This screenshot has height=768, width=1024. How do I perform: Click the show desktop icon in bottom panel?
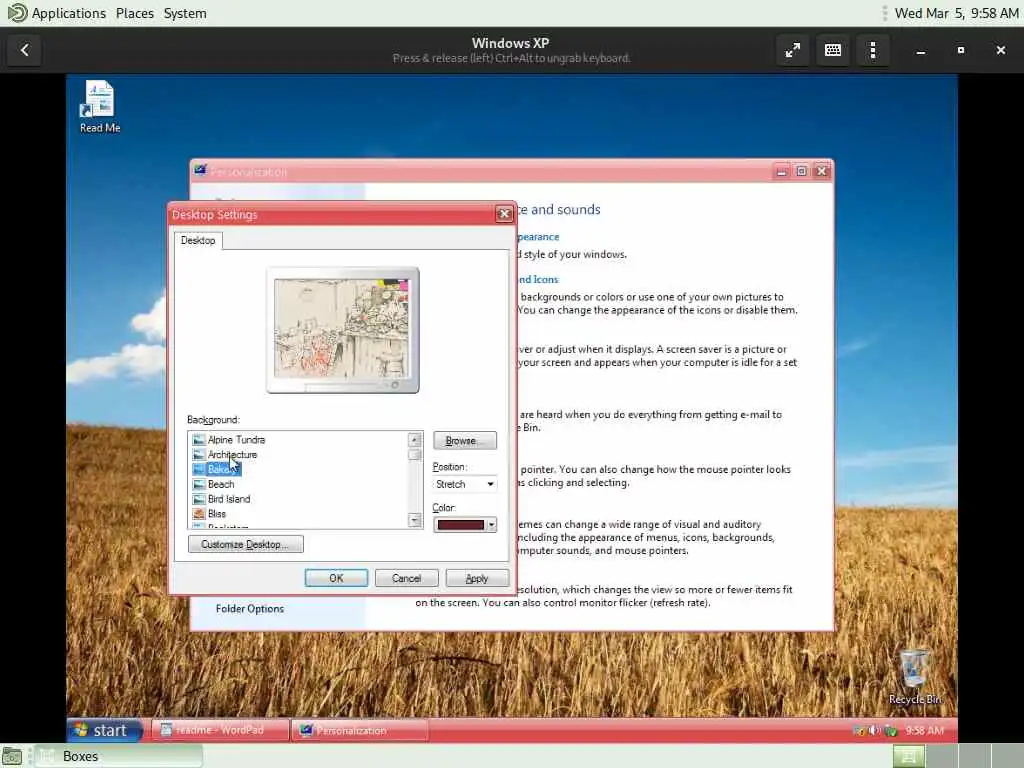[x=12, y=756]
